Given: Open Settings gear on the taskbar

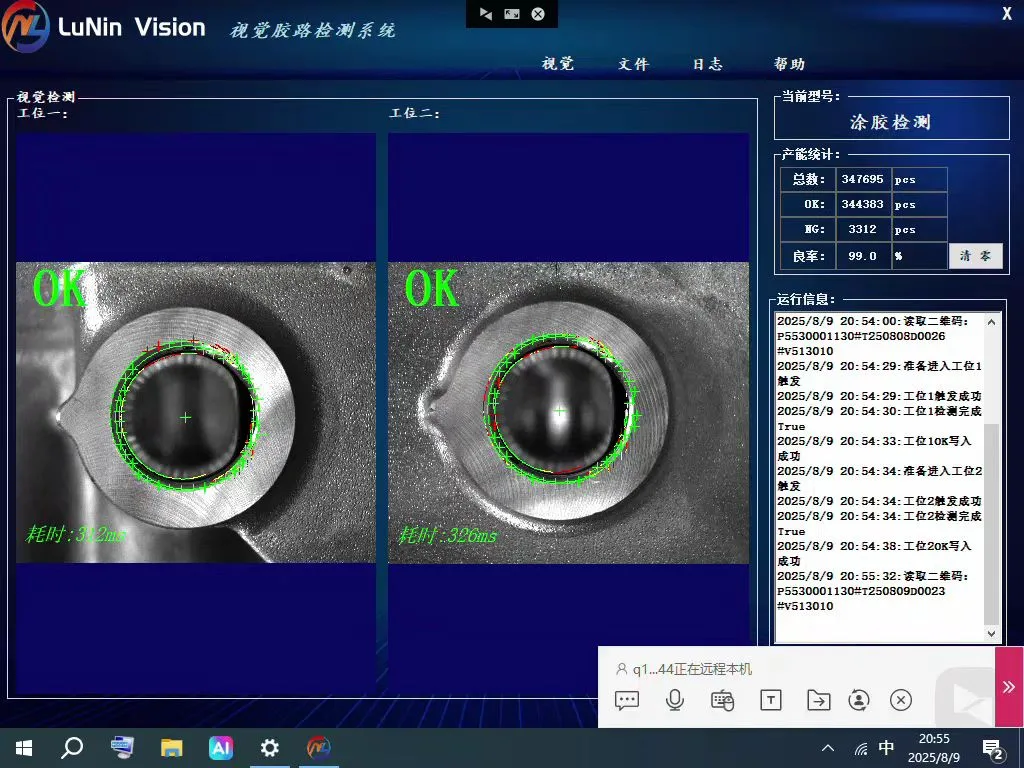Looking at the screenshot, I should click(x=270, y=748).
